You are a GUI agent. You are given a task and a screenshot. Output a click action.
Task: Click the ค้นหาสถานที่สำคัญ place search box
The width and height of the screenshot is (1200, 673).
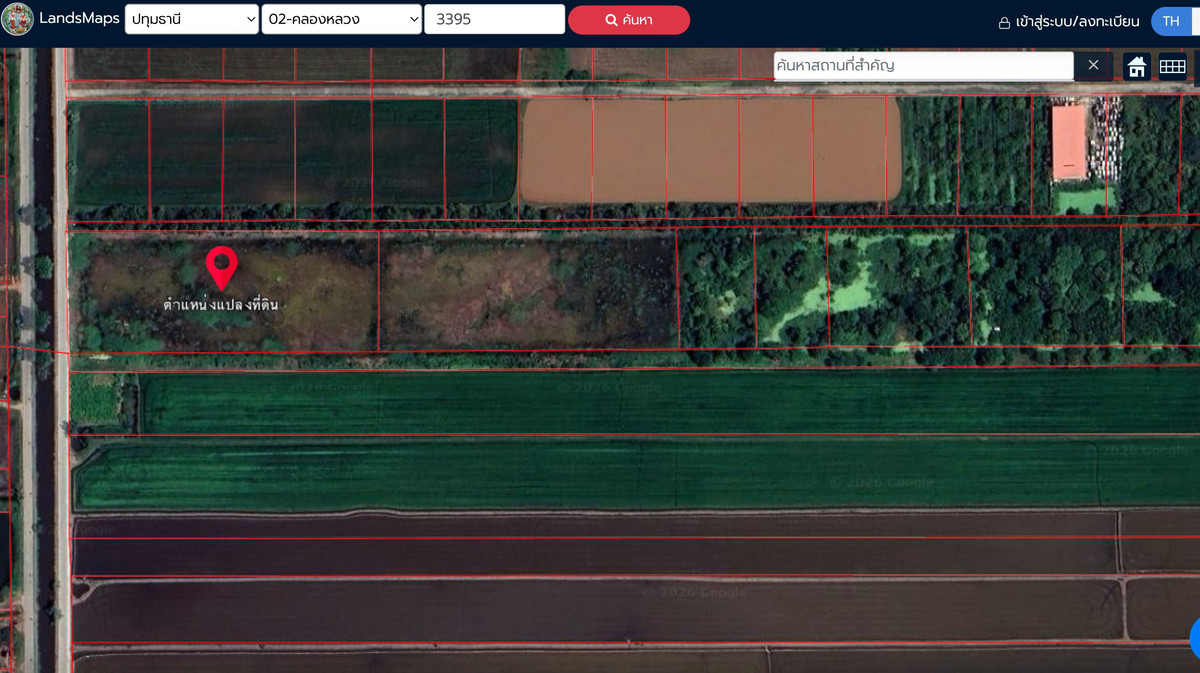pos(922,65)
